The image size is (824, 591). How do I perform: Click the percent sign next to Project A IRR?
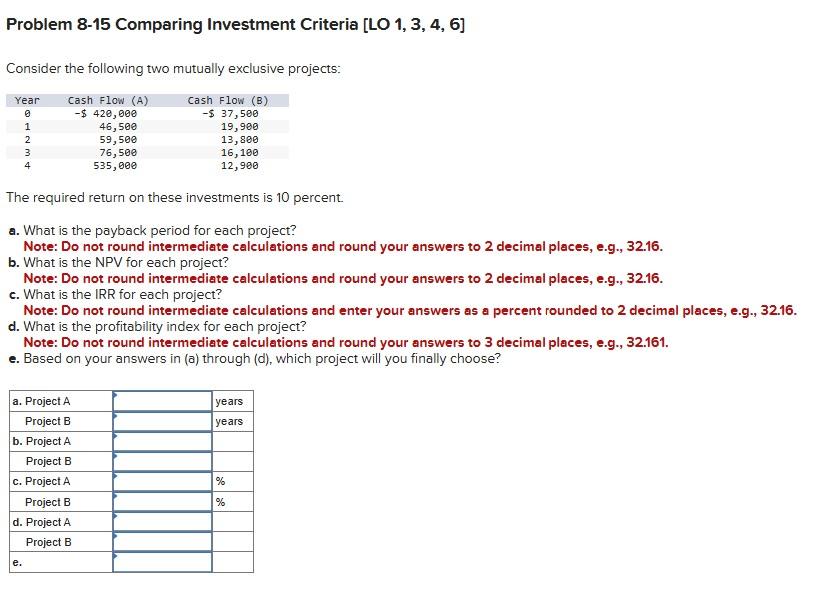click(222, 480)
